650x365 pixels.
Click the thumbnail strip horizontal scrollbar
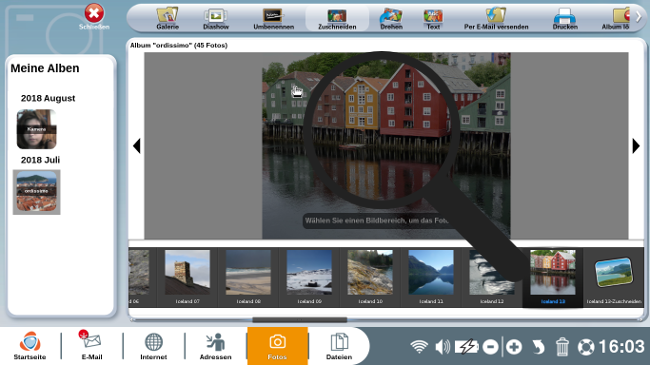[x=300, y=320]
